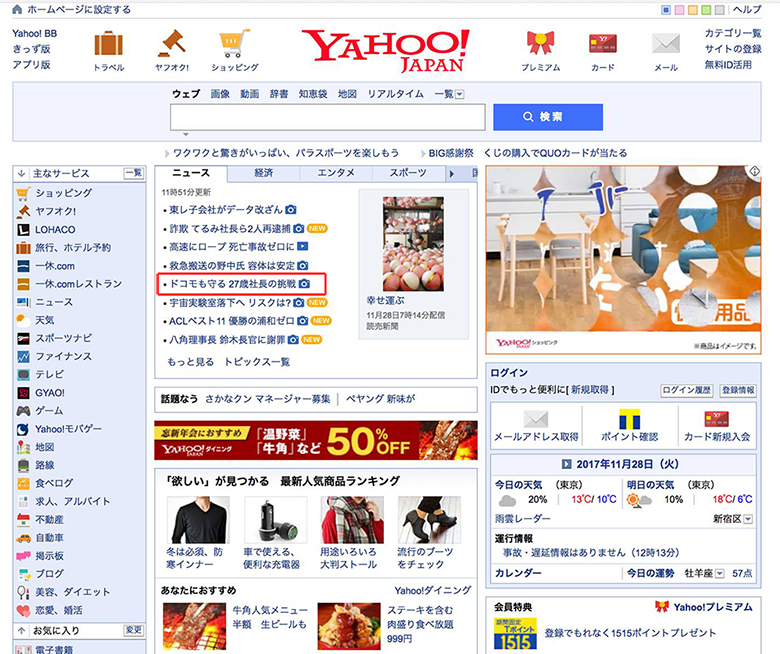Viewport: 780px width, 654px height.
Task: Select the 知恵袋 search category
Action: coord(313,94)
